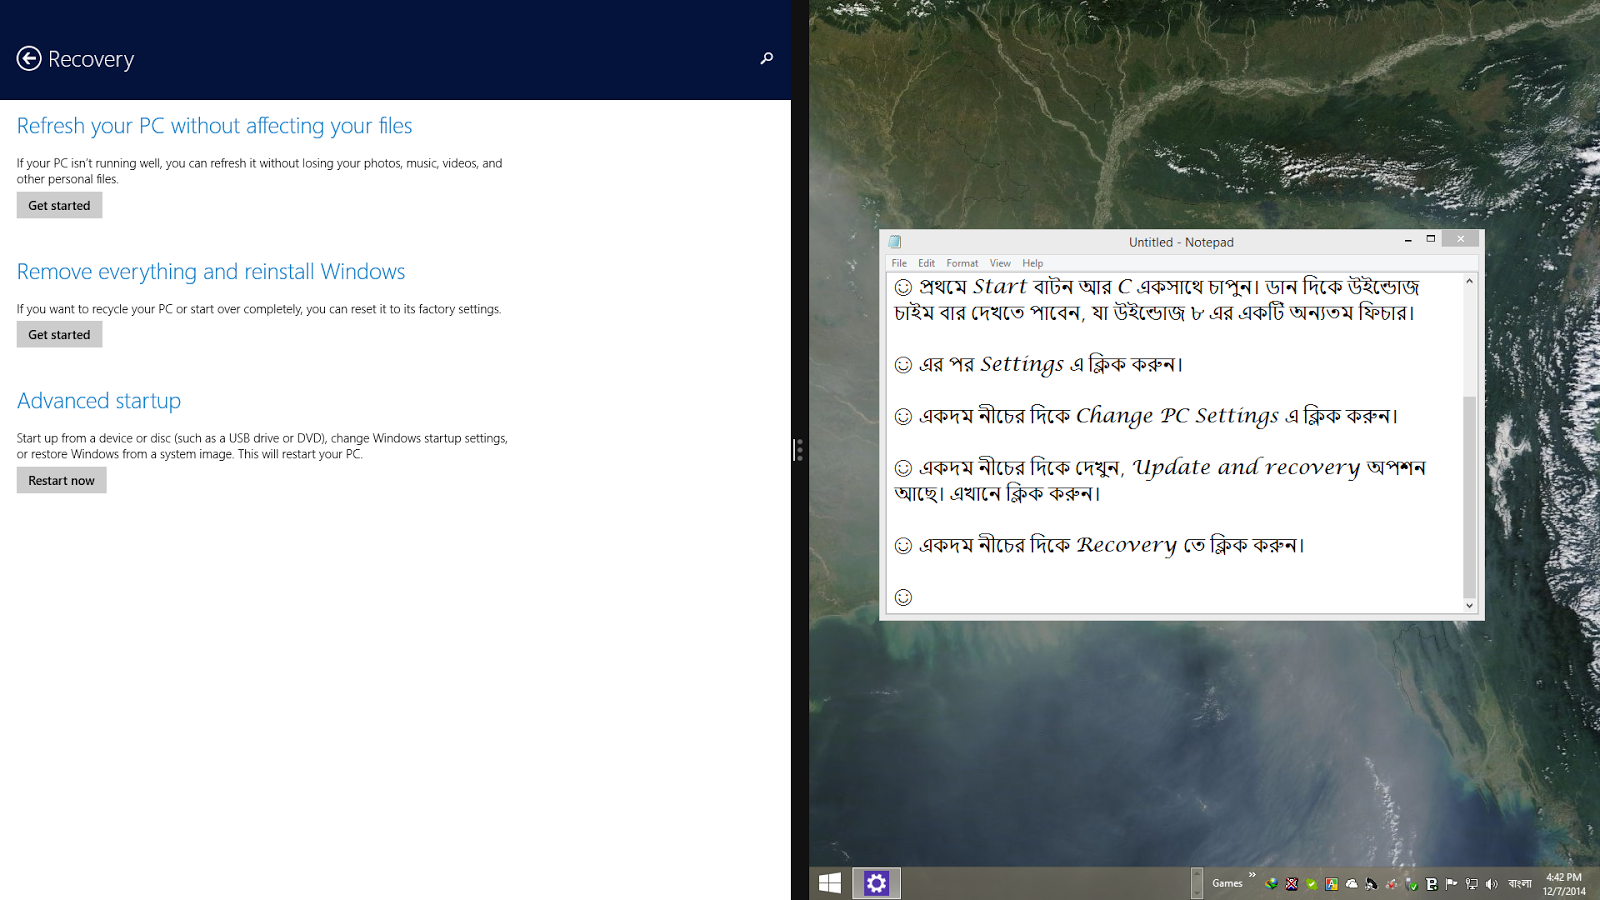Click the small red tray icon left of USB icon
Screen dimensions: 1600x900
(x=1391, y=884)
